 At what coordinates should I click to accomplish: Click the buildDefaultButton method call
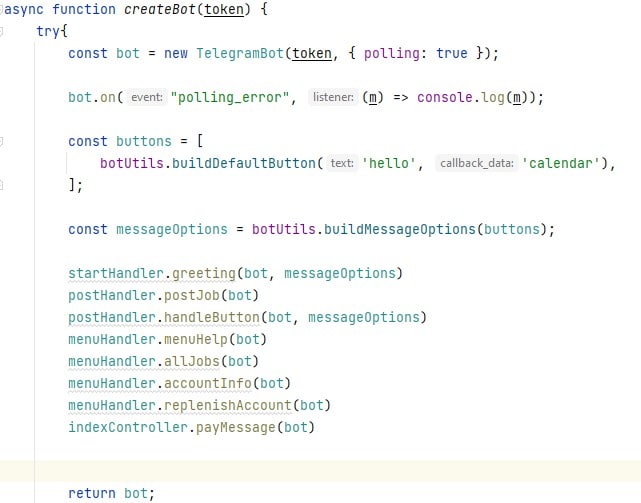tap(244, 163)
